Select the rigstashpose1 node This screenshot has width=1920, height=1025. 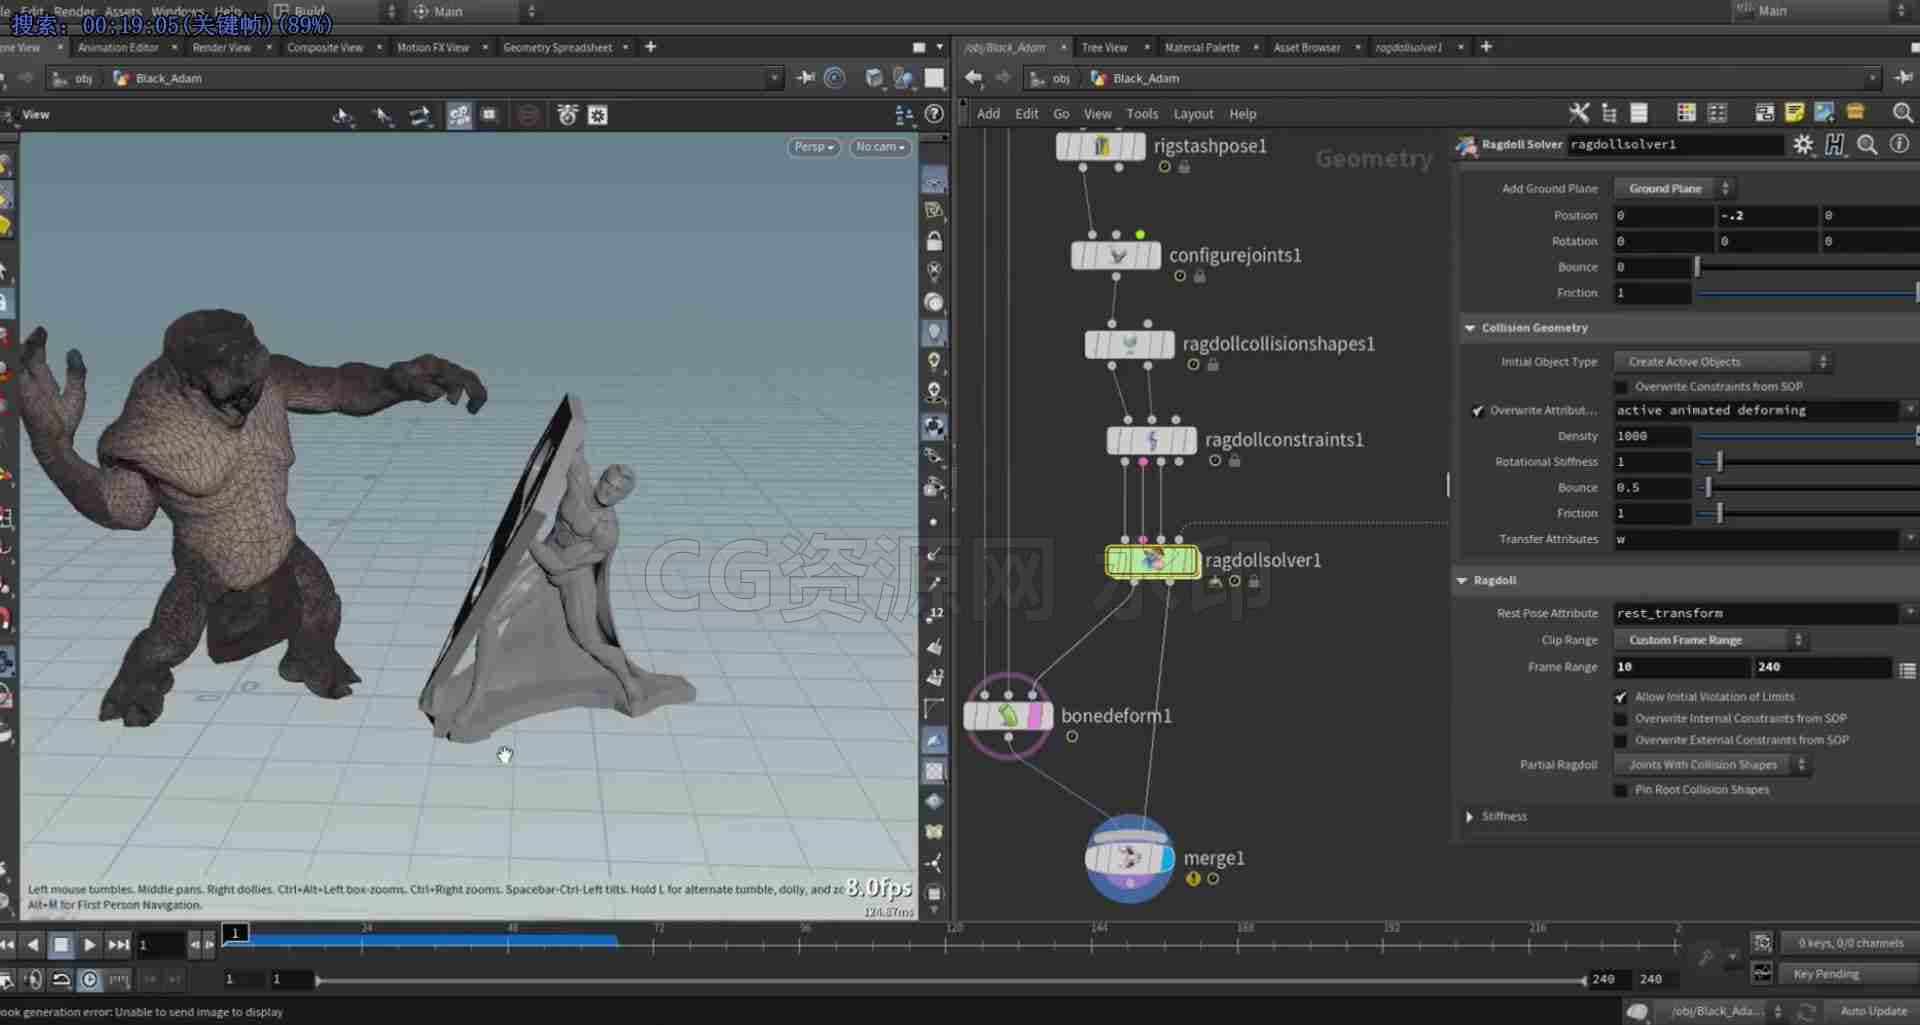click(1101, 146)
